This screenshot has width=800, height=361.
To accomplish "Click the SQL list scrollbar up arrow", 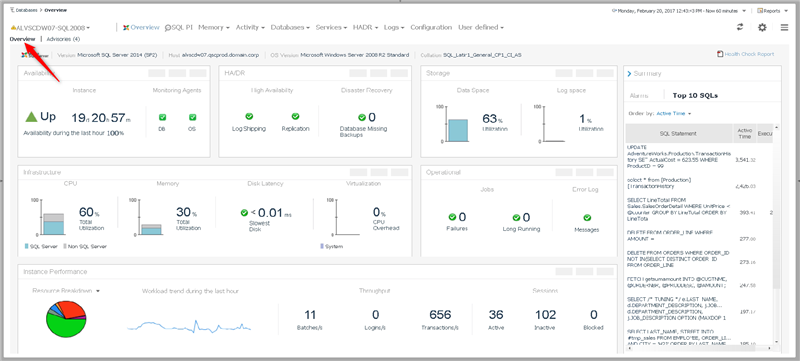I will tap(777, 127).
